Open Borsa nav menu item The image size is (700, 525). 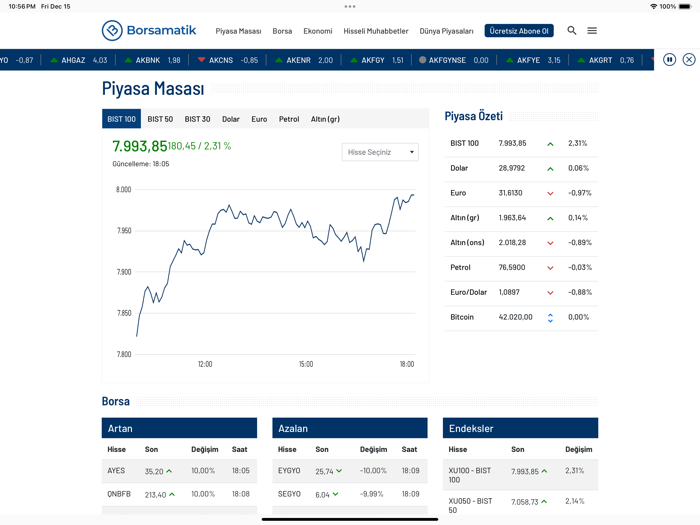pyautogui.click(x=282, y=31)
